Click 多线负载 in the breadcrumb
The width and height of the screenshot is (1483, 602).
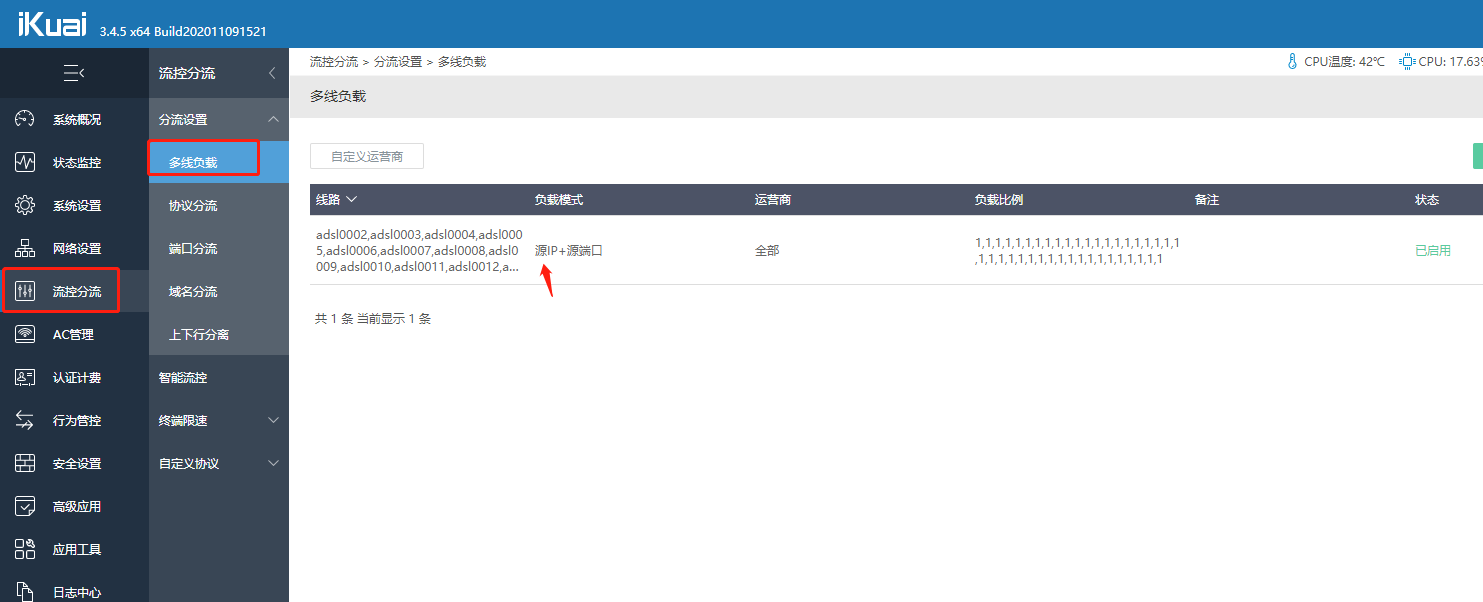click(462, 62)
